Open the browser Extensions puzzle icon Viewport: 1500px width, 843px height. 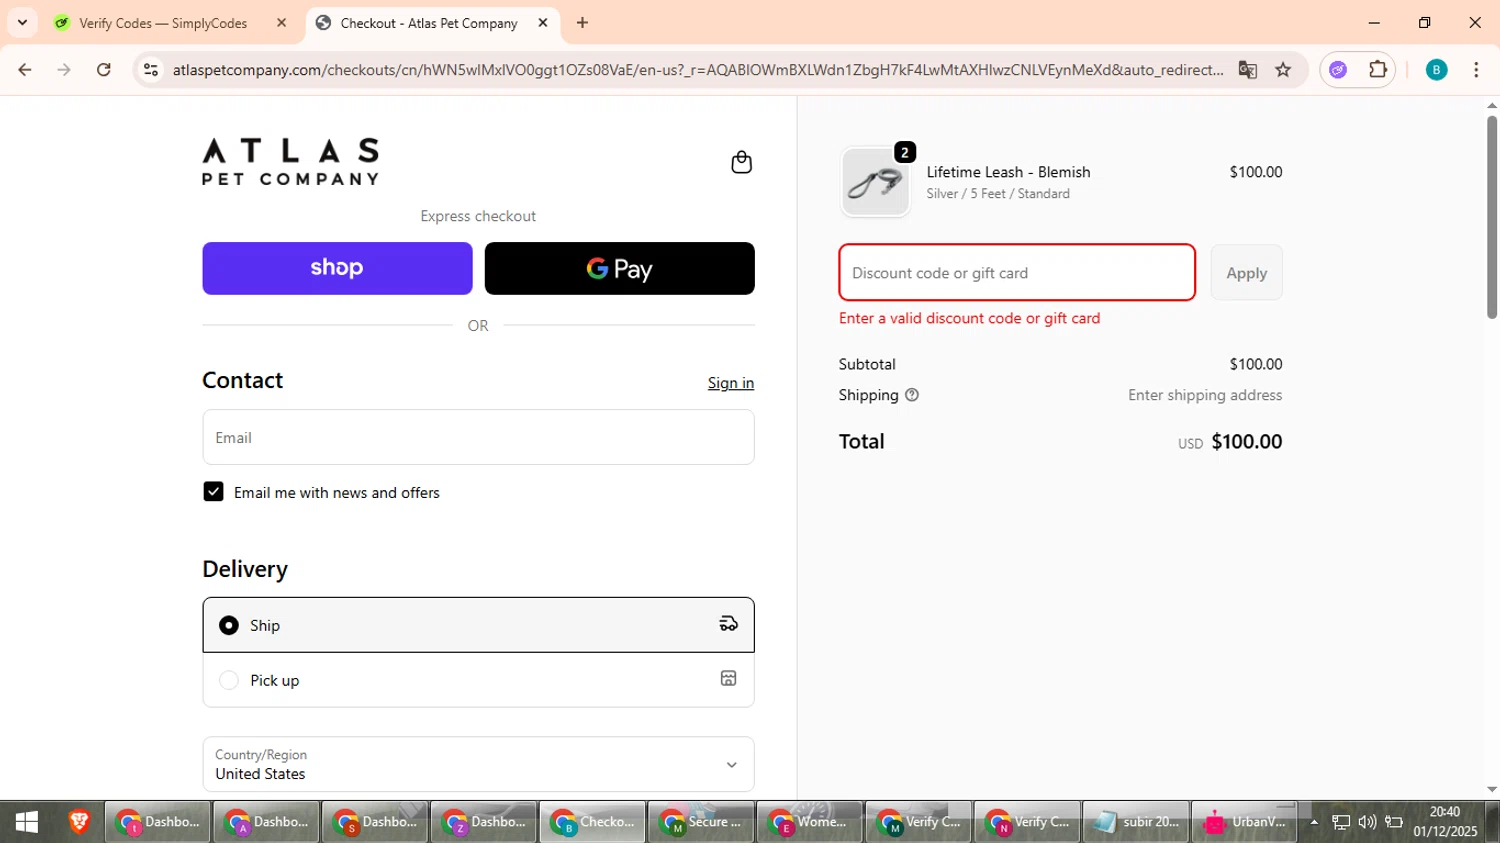pos(1378,69)
